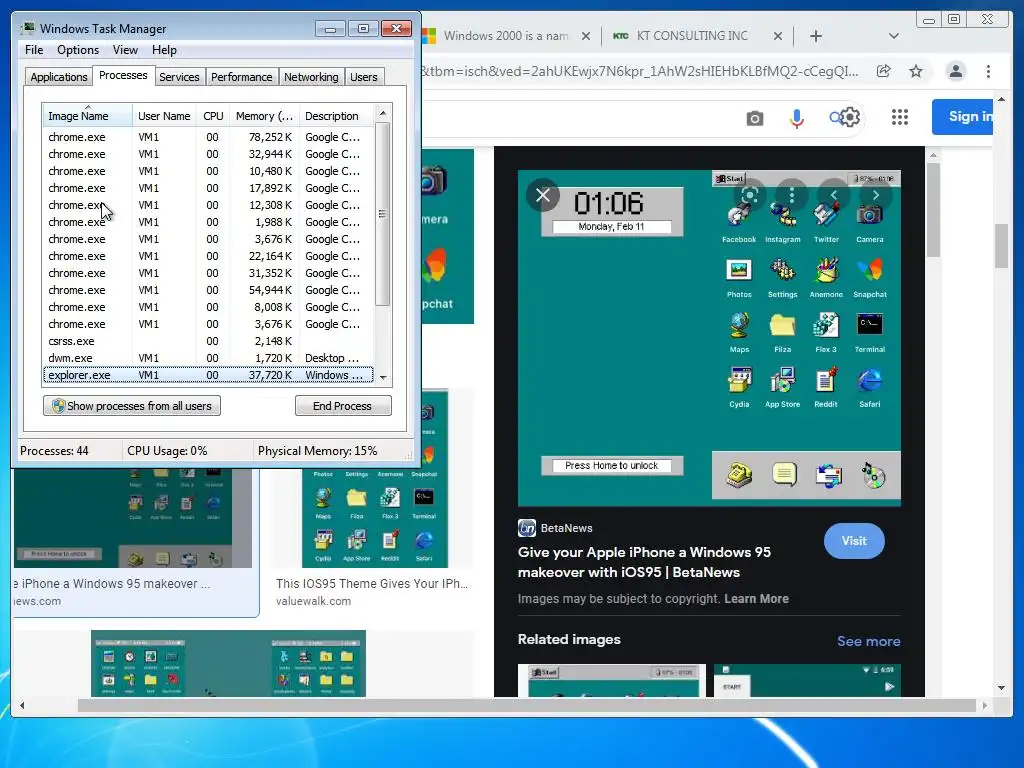Start voice search with microphone icon
The height and width of the screenshot is (768, 1024).
[x=797, y=118]
